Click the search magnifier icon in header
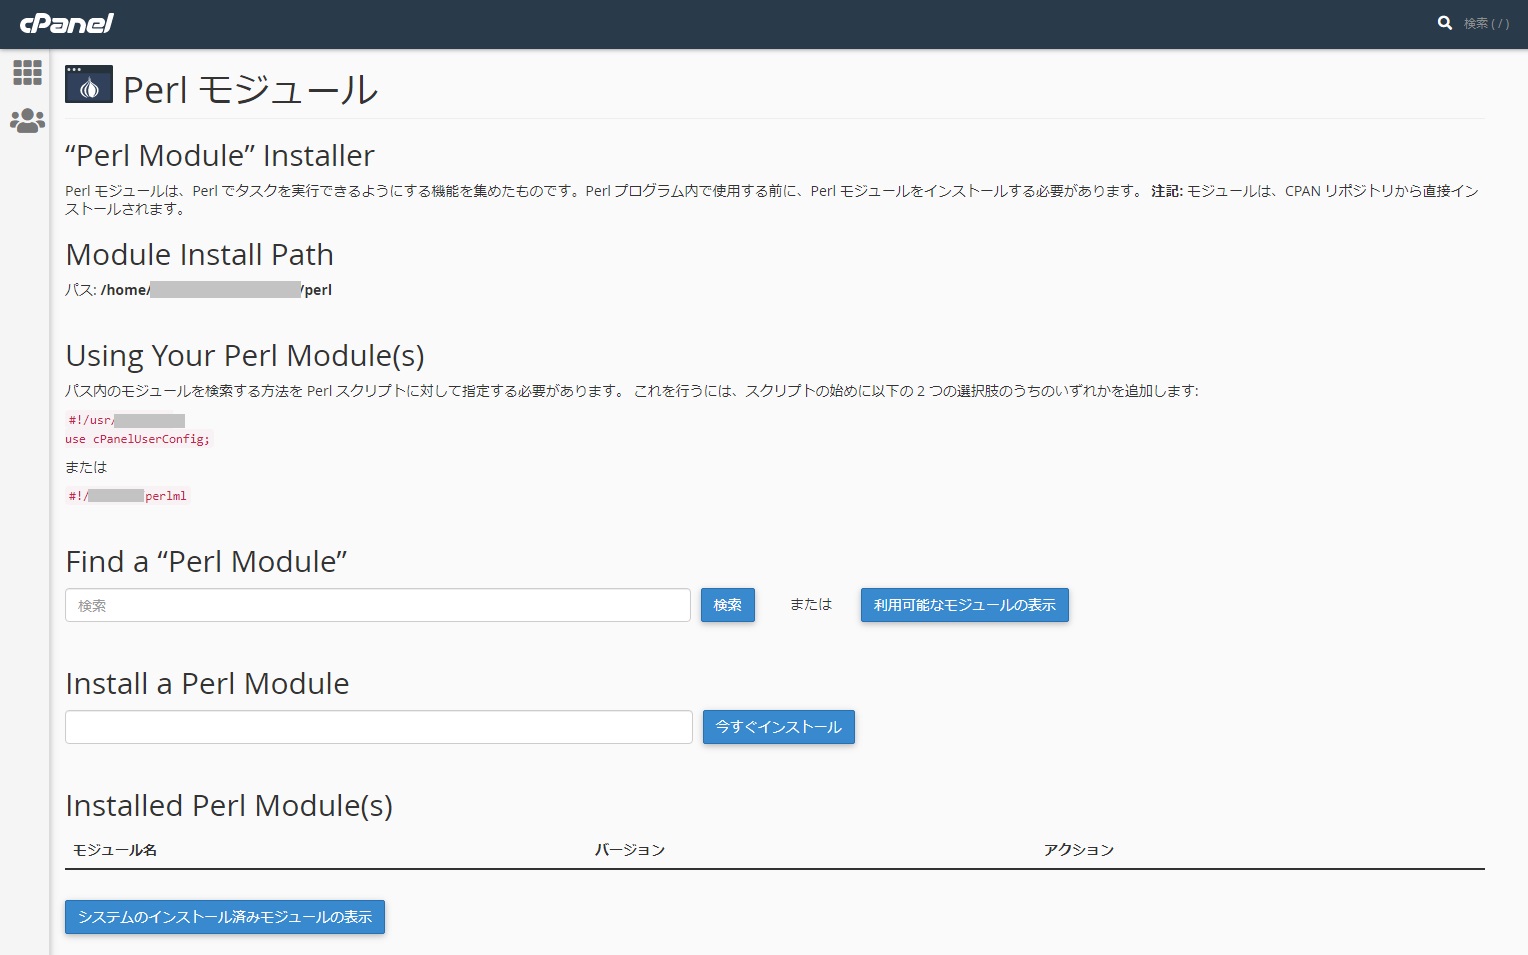 click(1445, 23)
